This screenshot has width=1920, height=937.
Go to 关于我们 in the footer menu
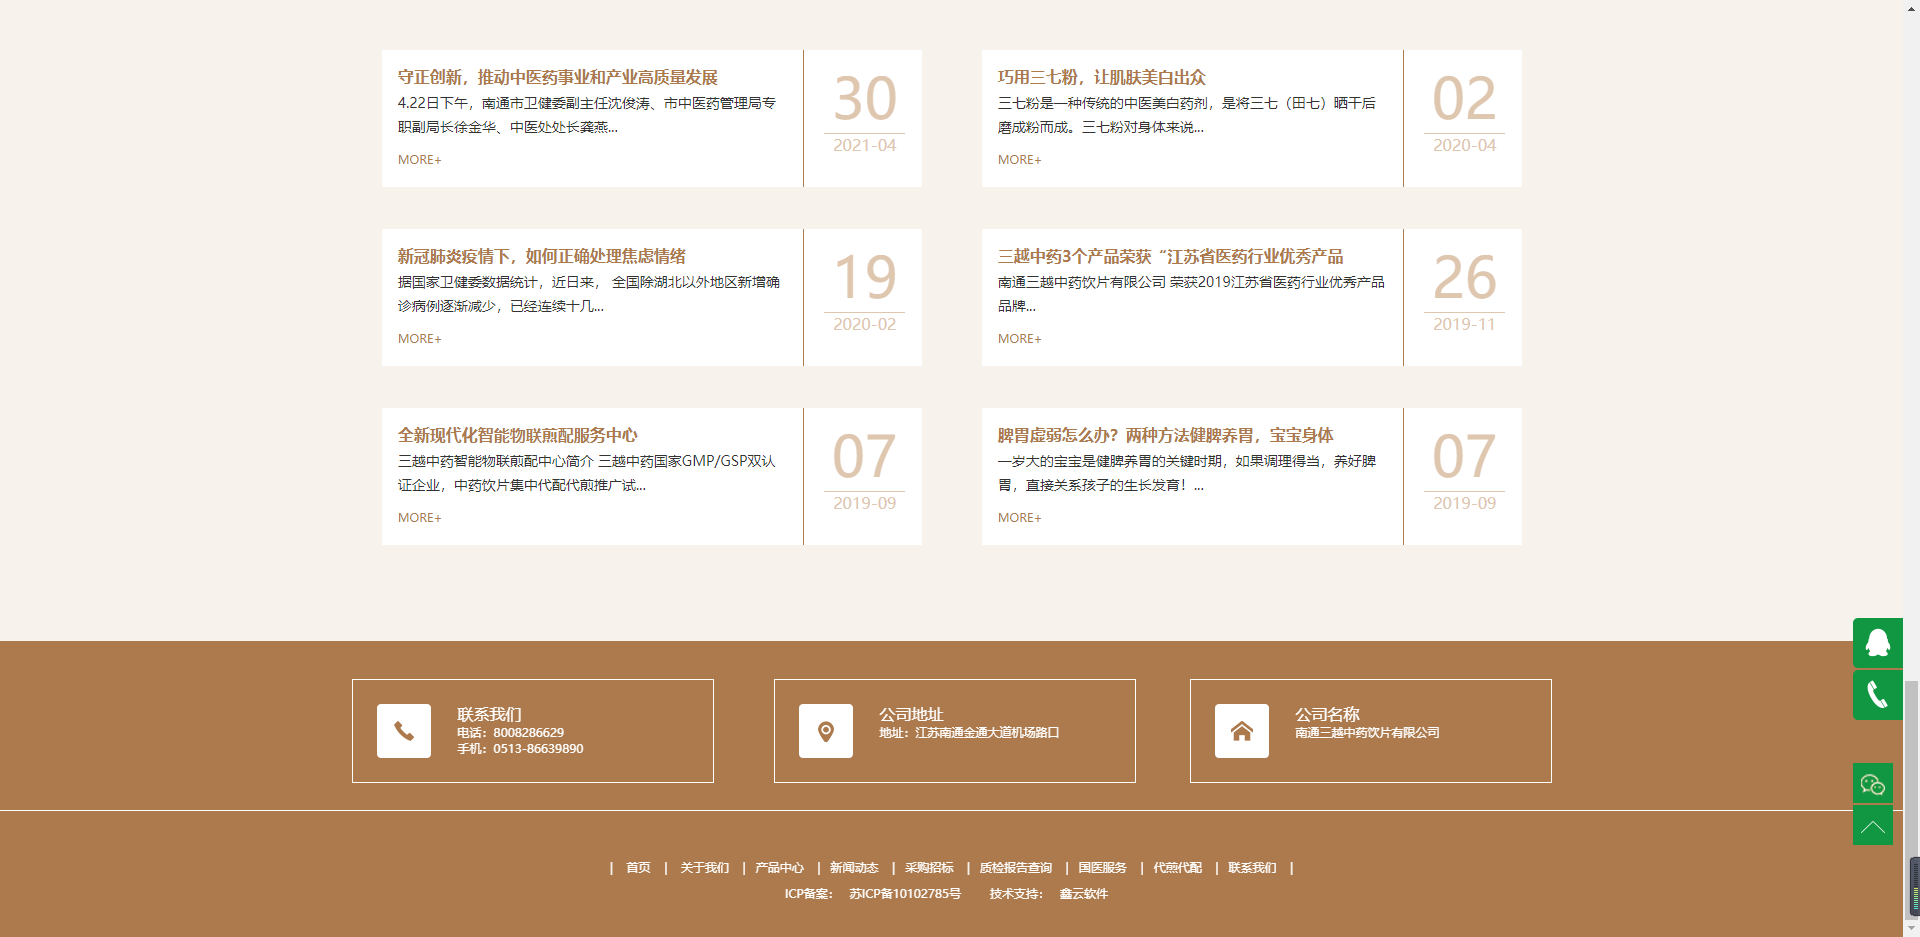pyautogui.click(x=704, y=868)
